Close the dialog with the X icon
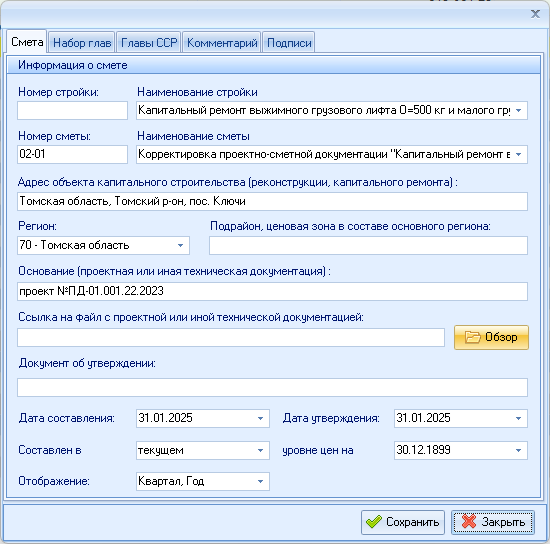Screen dimensions: 550x544 pyautogui.click(x=535, y=14)
